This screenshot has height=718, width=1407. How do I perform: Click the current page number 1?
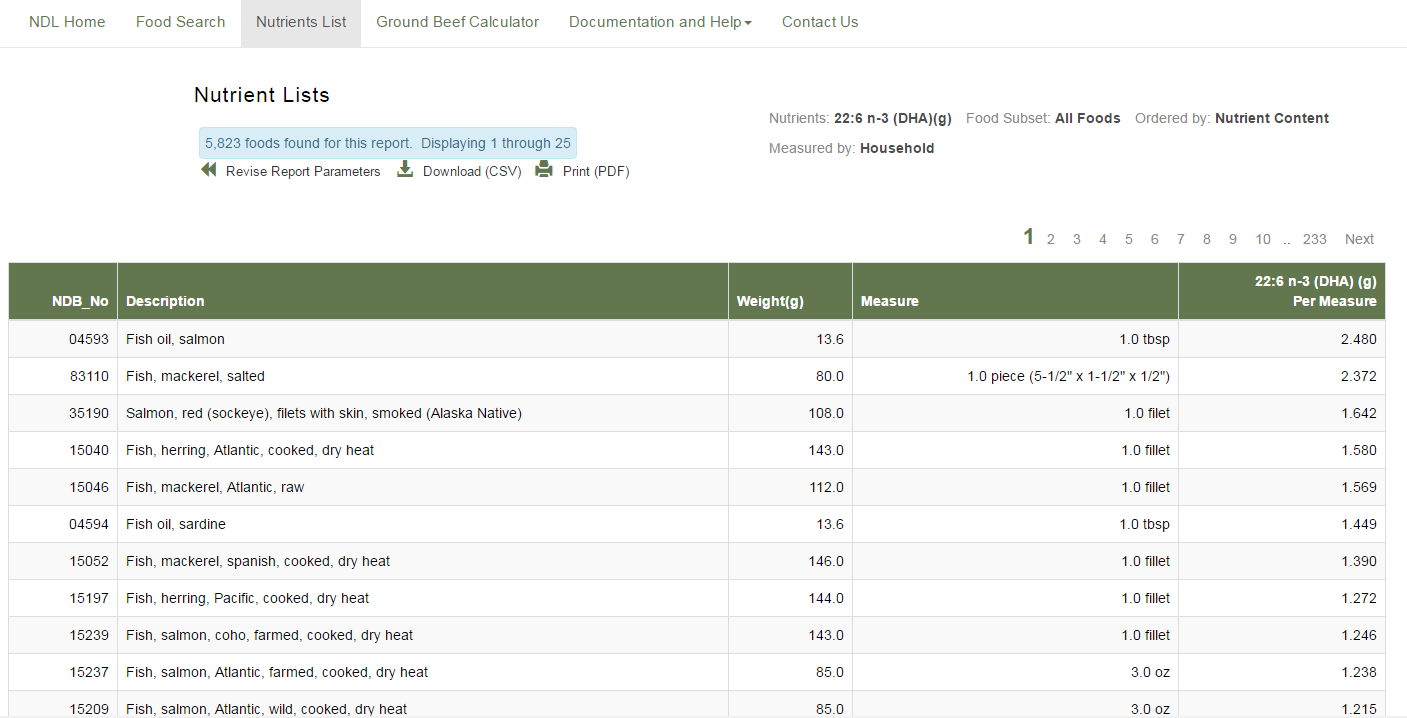click(x=1028, y=237)
